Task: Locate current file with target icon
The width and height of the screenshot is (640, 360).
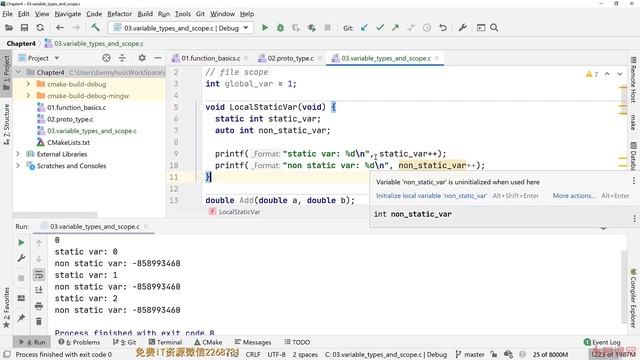Action: coord(107,58)
